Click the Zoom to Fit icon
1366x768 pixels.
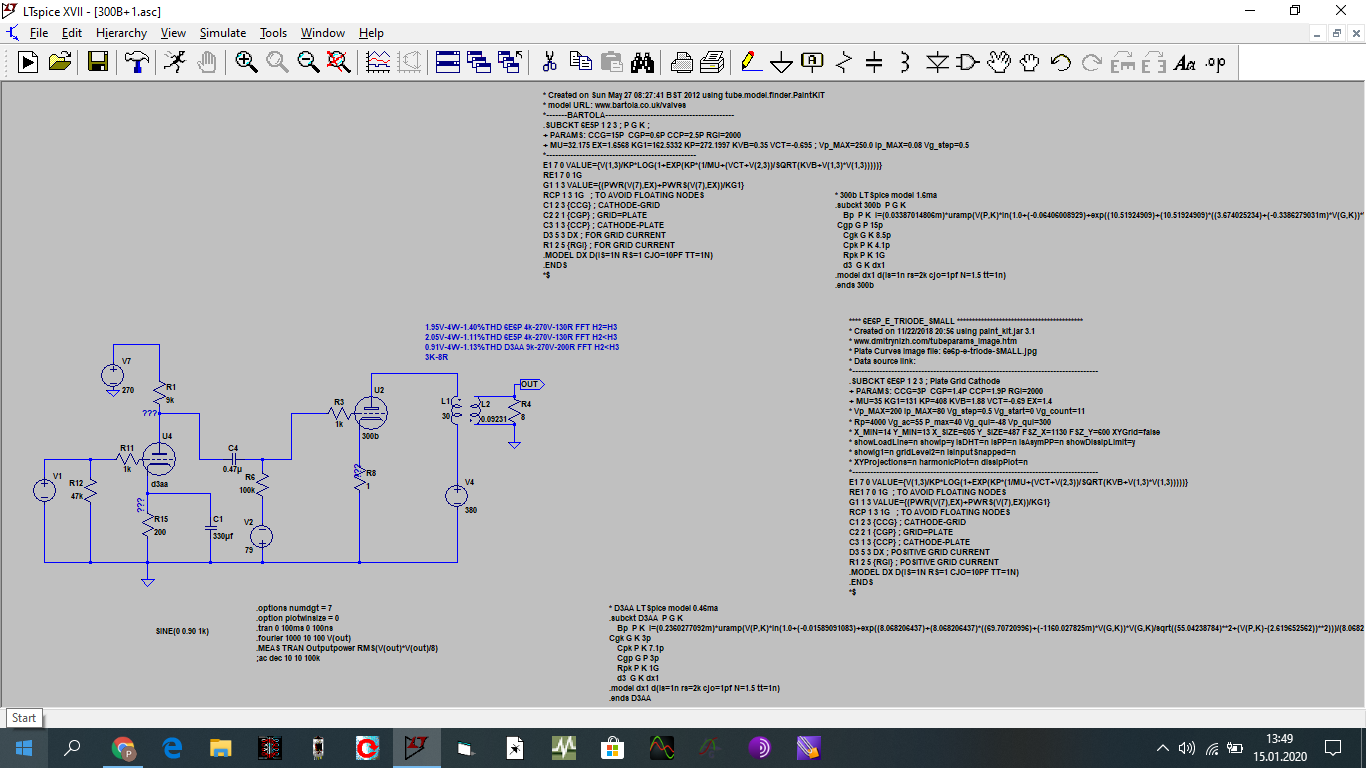pyautogui.click(x=339, y=62)
